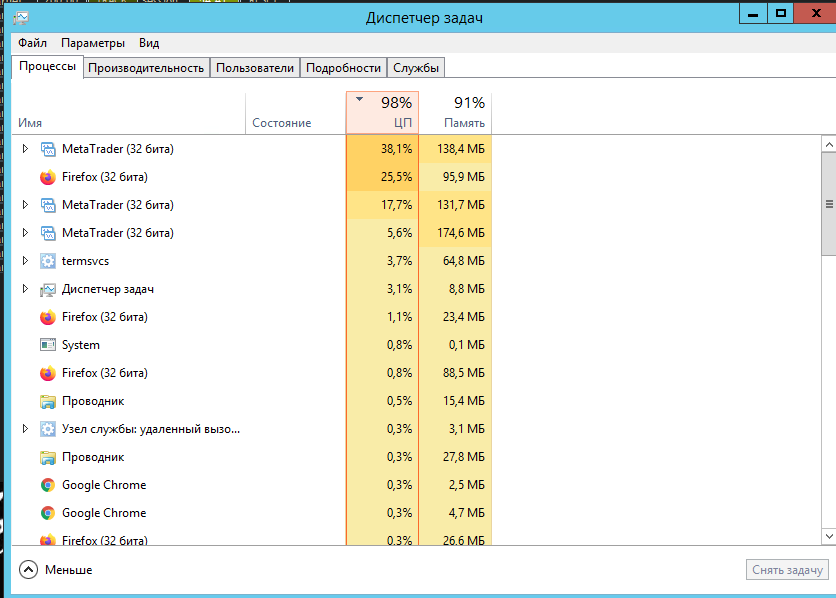Select Firefox icon with 88,5 МБ memory
The width and height of the screenshot is (836, 598).
[x=48, y=373]
